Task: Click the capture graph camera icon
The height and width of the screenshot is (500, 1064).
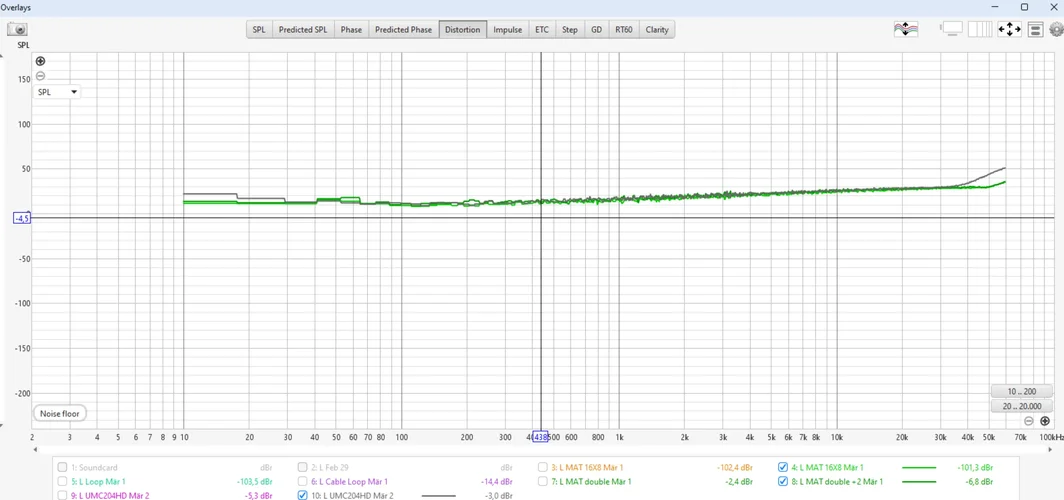Action: [17, 30]
